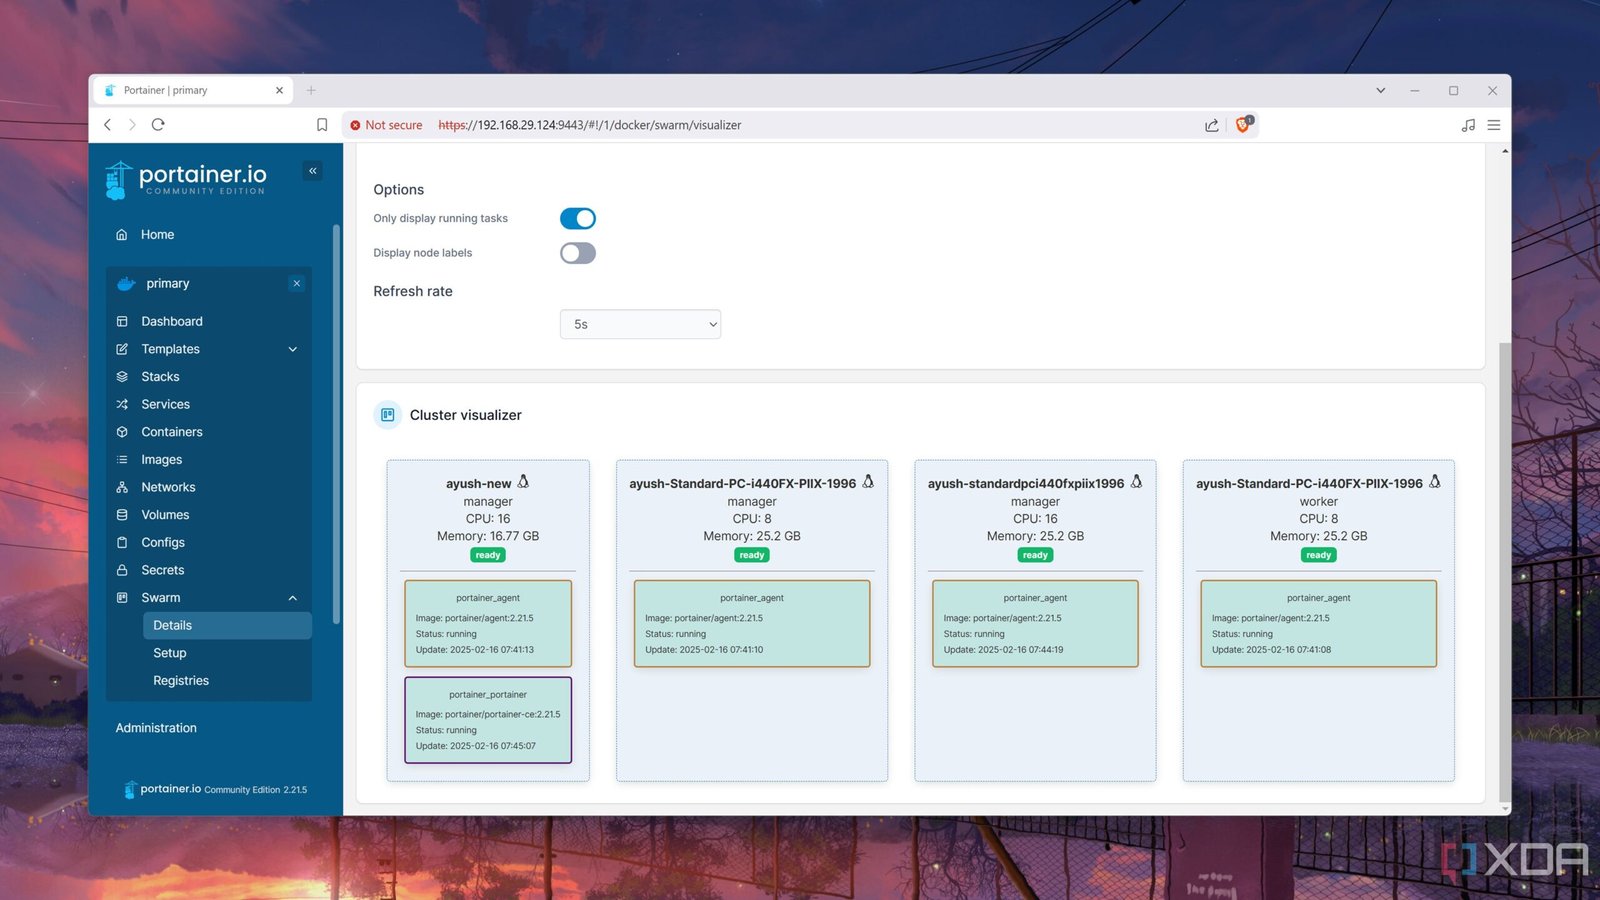Open the Registries page under Swarm
Screen dimensions: 1600x900
pyautogui.click(x=180, y=680)
